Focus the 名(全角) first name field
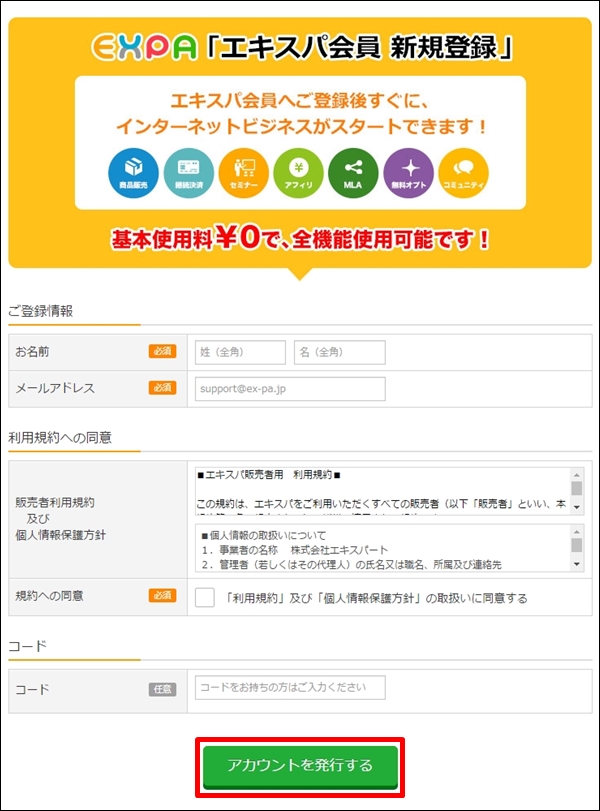600x811 pixels. coord(340,352)
